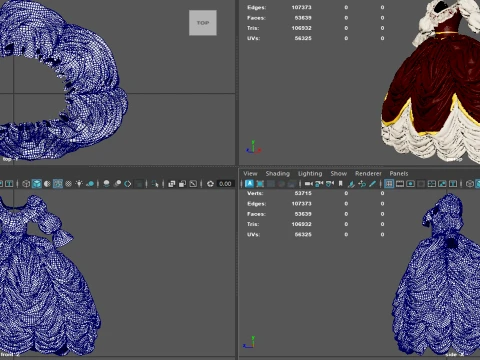This screenshot has width=480, height=360.
Task: Click the Exposure icon beside 0.00 field
Action: (x=210, y=184)
